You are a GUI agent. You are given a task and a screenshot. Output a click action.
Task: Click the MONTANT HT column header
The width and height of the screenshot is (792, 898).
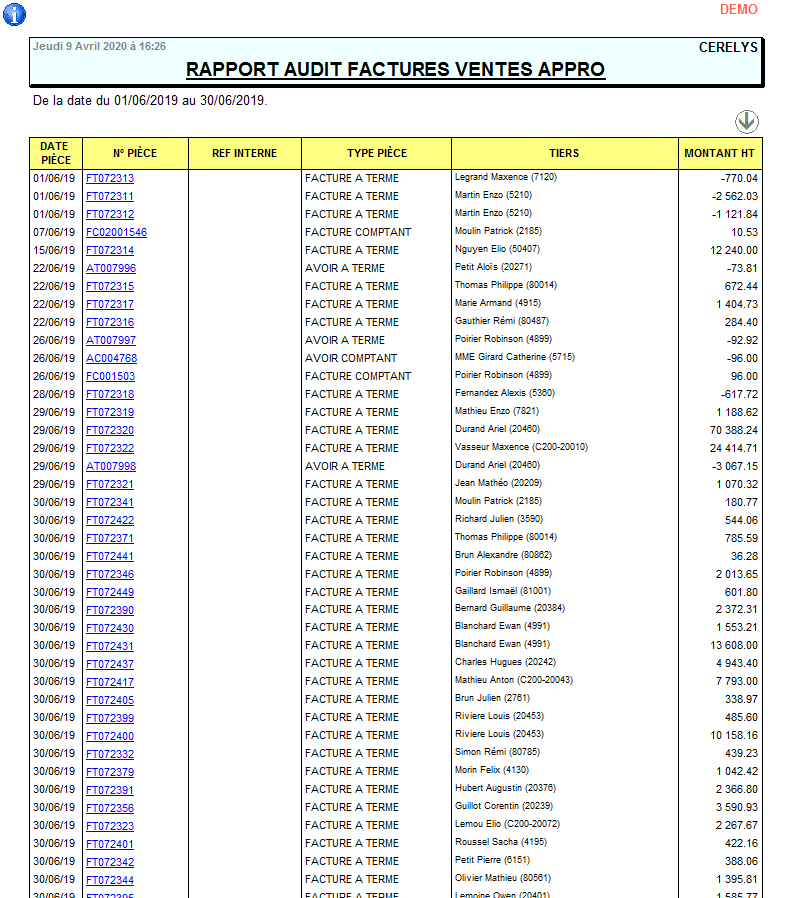click(x=719, y=153)
